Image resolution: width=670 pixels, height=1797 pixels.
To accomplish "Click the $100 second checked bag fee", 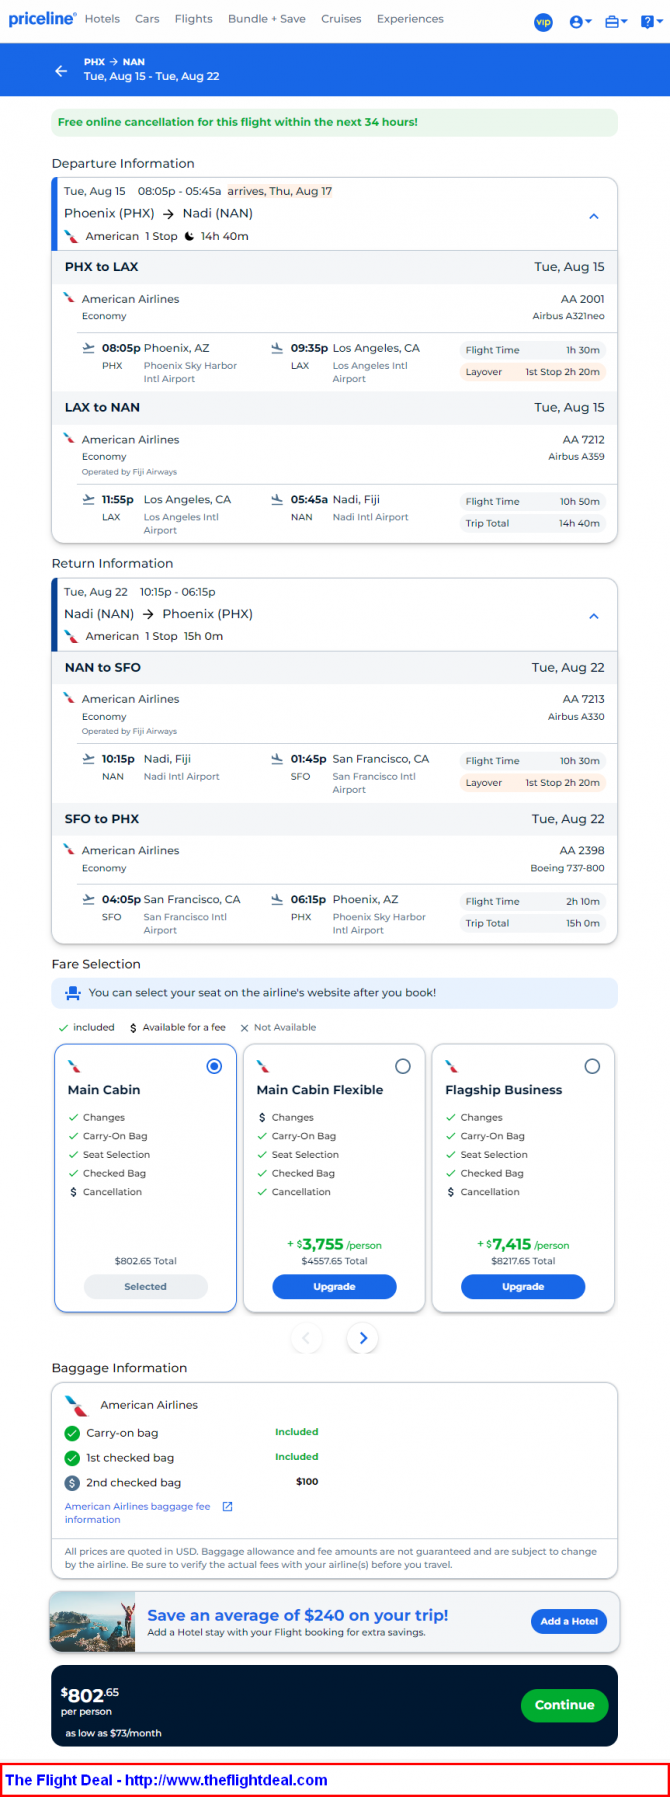I will click(x=307, y=1482).
